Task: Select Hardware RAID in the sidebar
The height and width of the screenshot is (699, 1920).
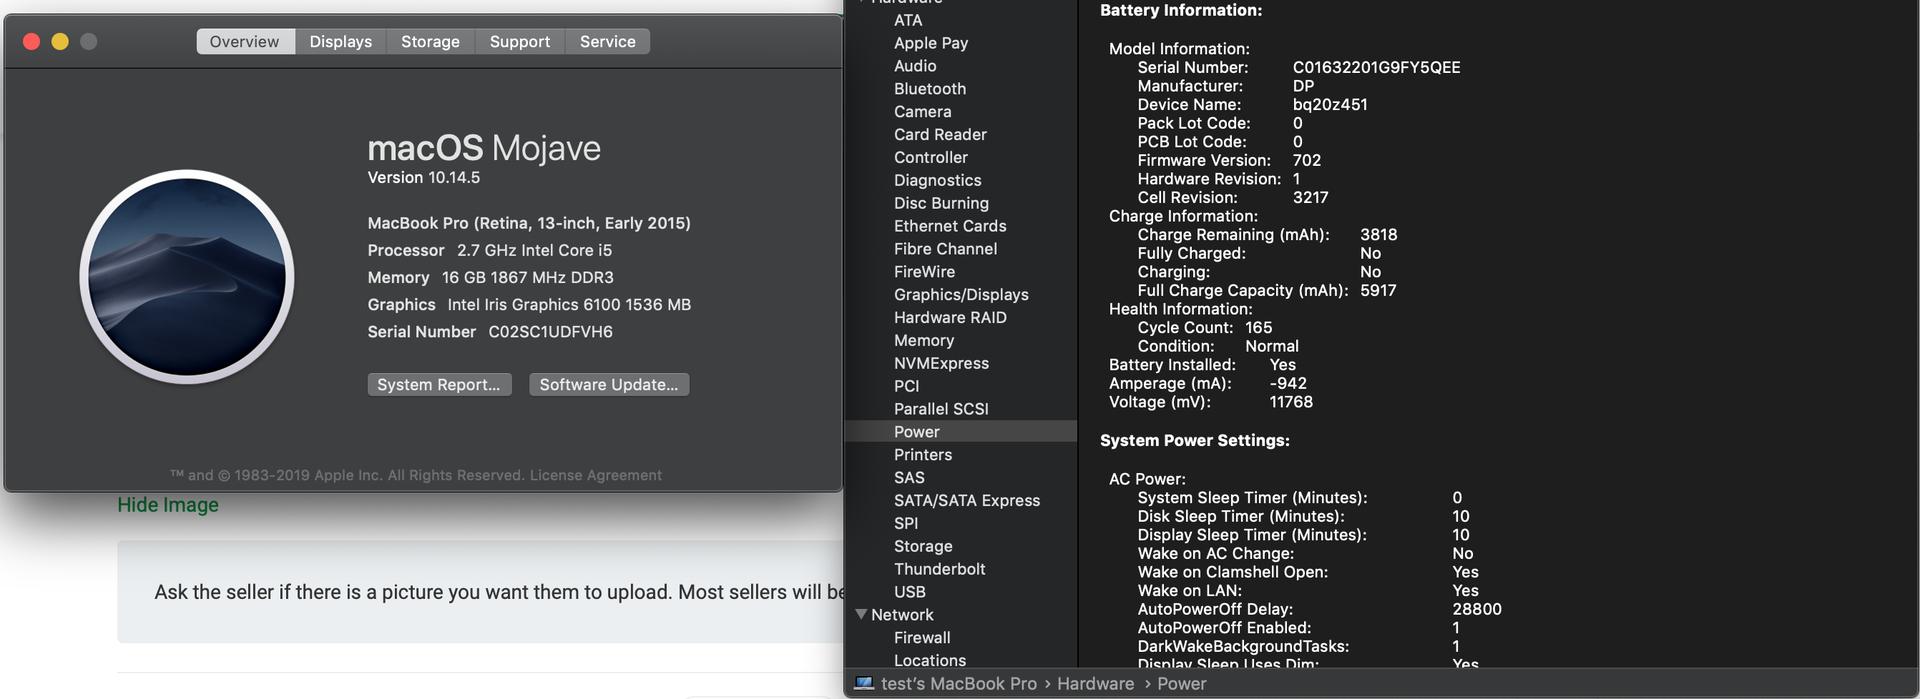Action: coord(950,318)
